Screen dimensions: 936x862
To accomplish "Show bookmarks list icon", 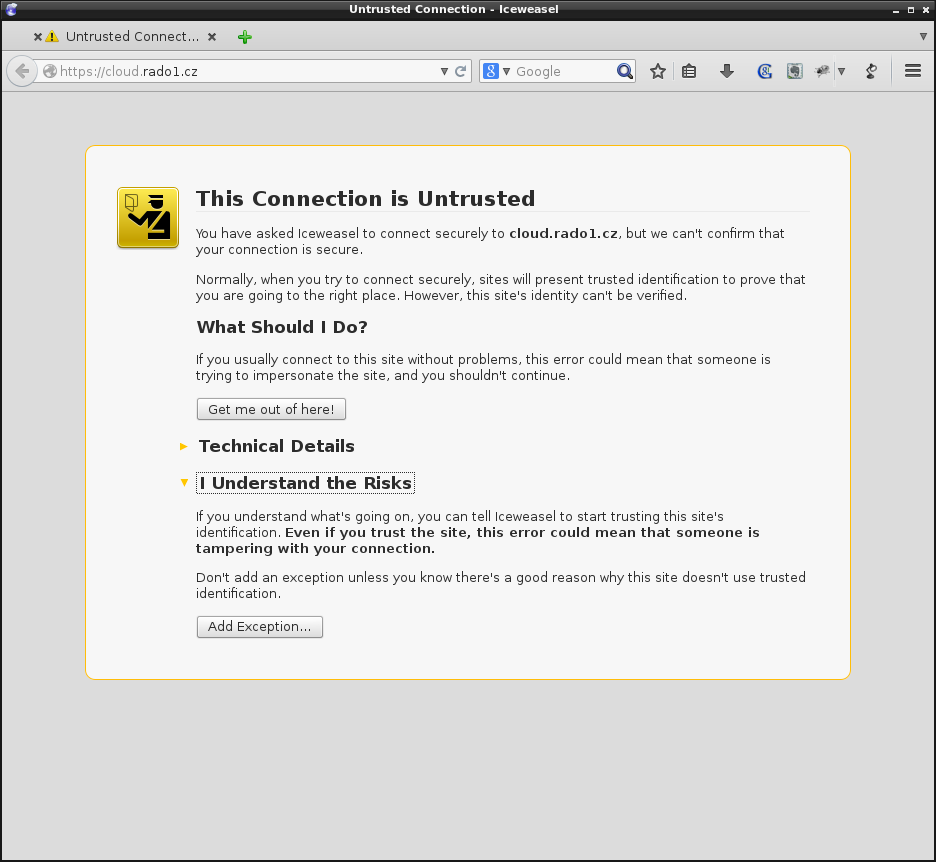I will pos(689,71).
